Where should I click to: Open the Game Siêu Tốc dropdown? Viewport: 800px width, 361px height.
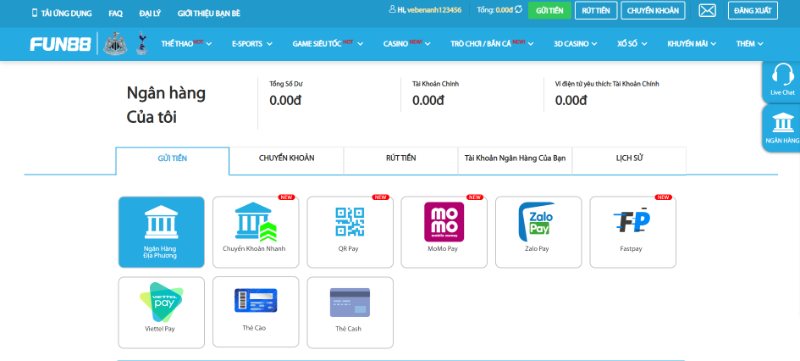point(328,44)
